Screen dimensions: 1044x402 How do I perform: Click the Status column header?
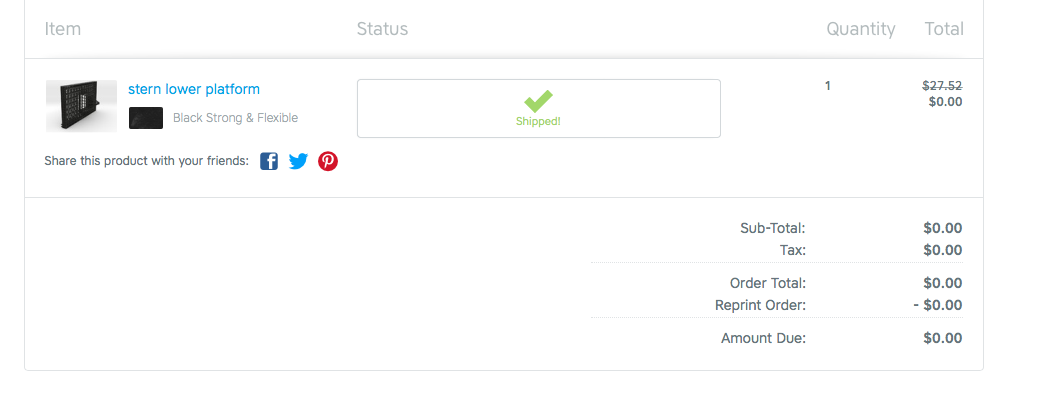pos(382,29)
